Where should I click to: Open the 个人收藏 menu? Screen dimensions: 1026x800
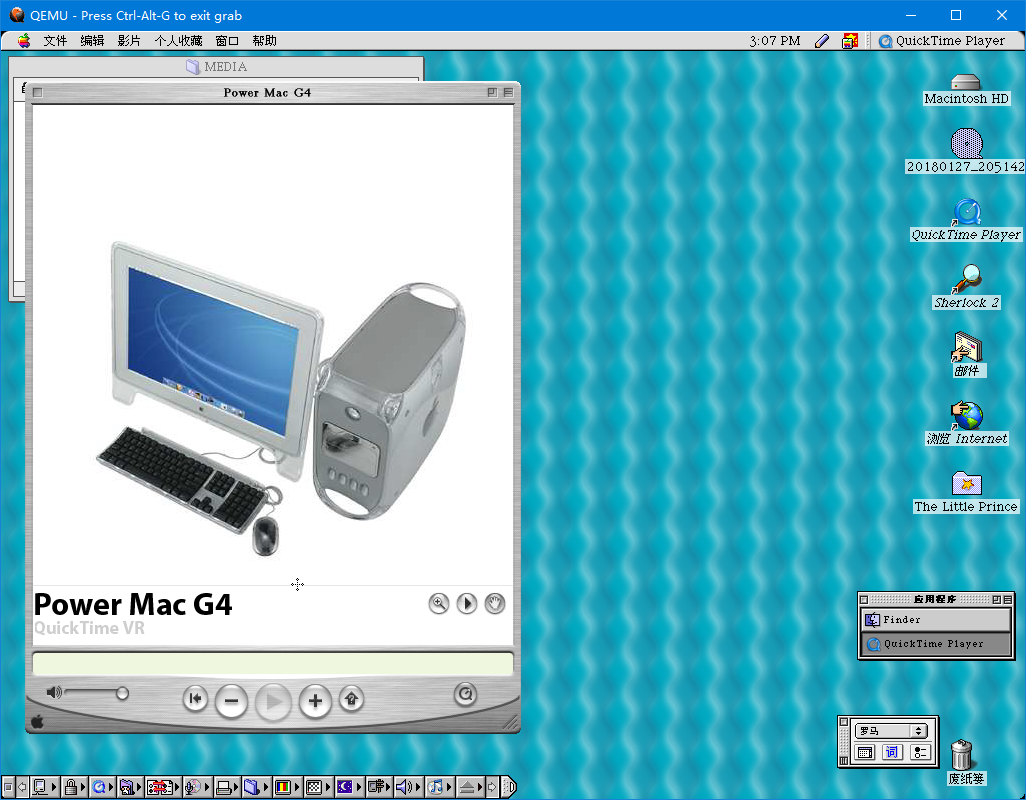coord(178,41)
